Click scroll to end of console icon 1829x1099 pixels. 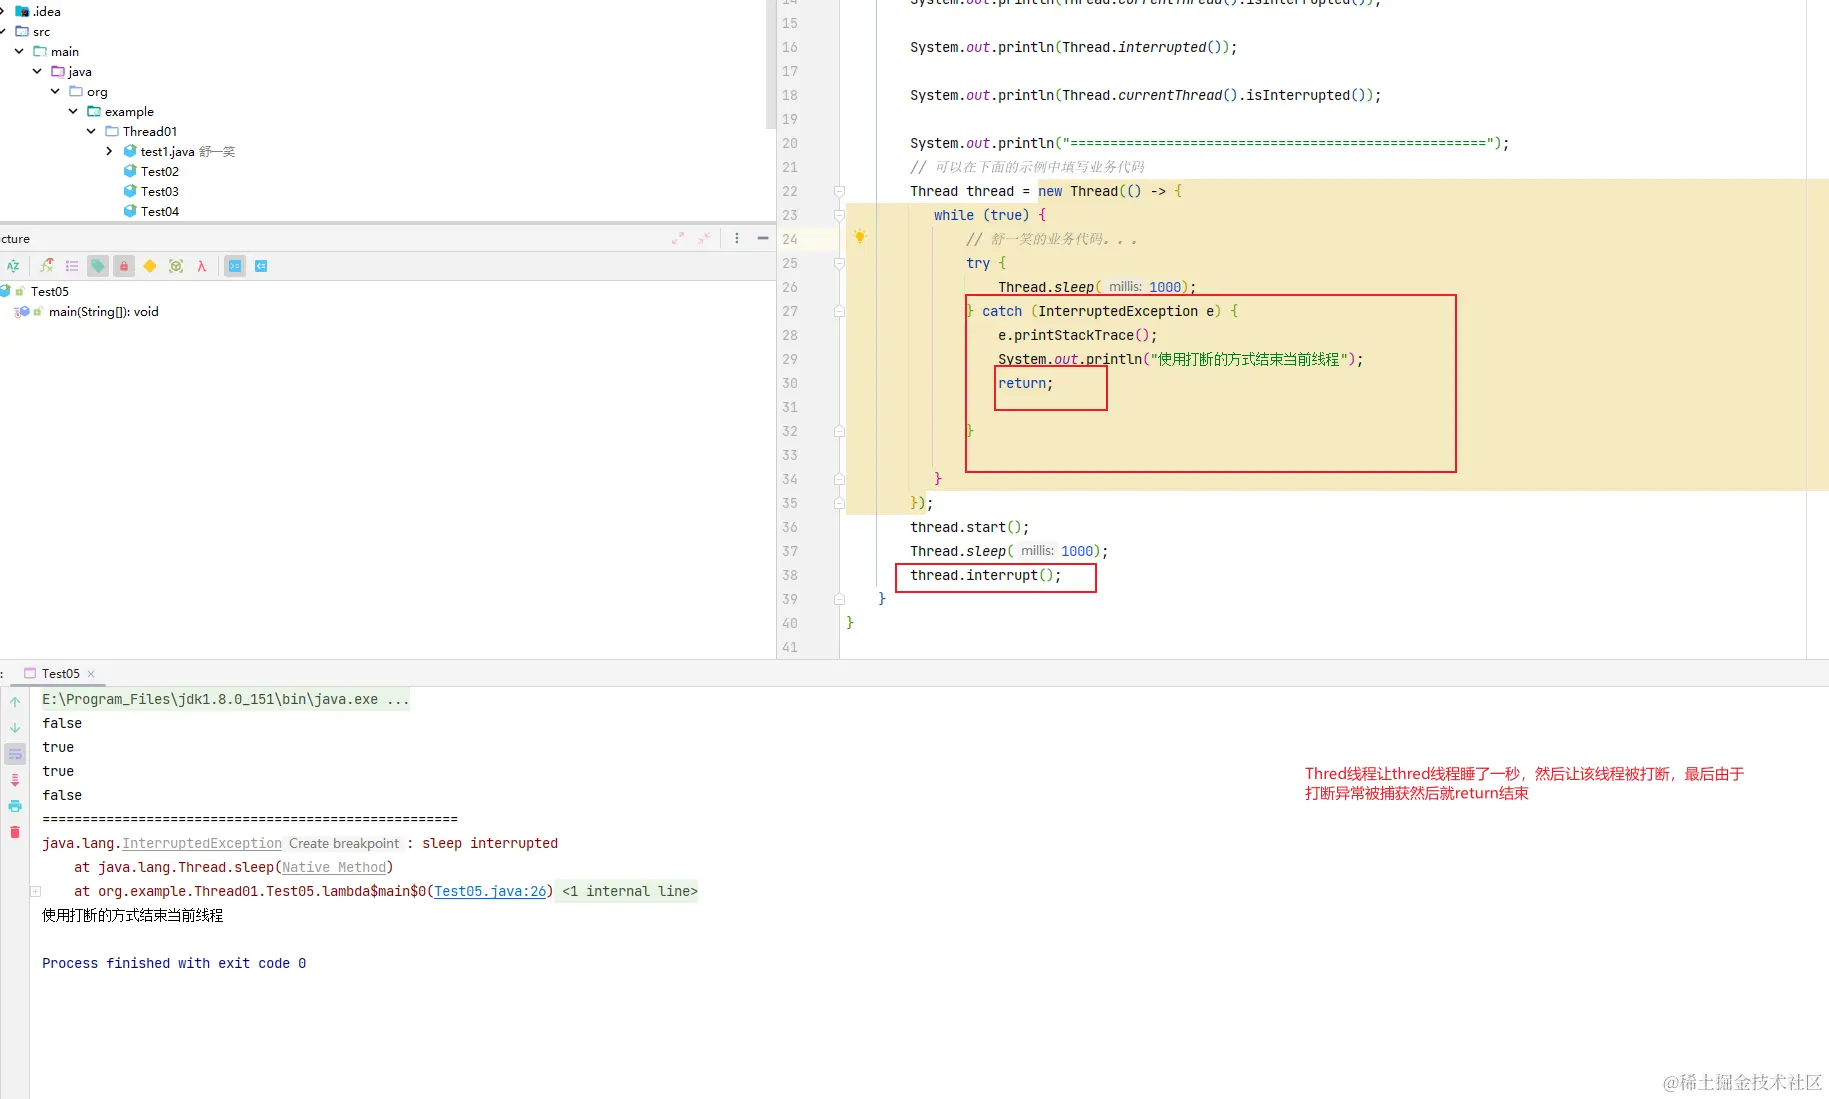(x=15, y=780)
